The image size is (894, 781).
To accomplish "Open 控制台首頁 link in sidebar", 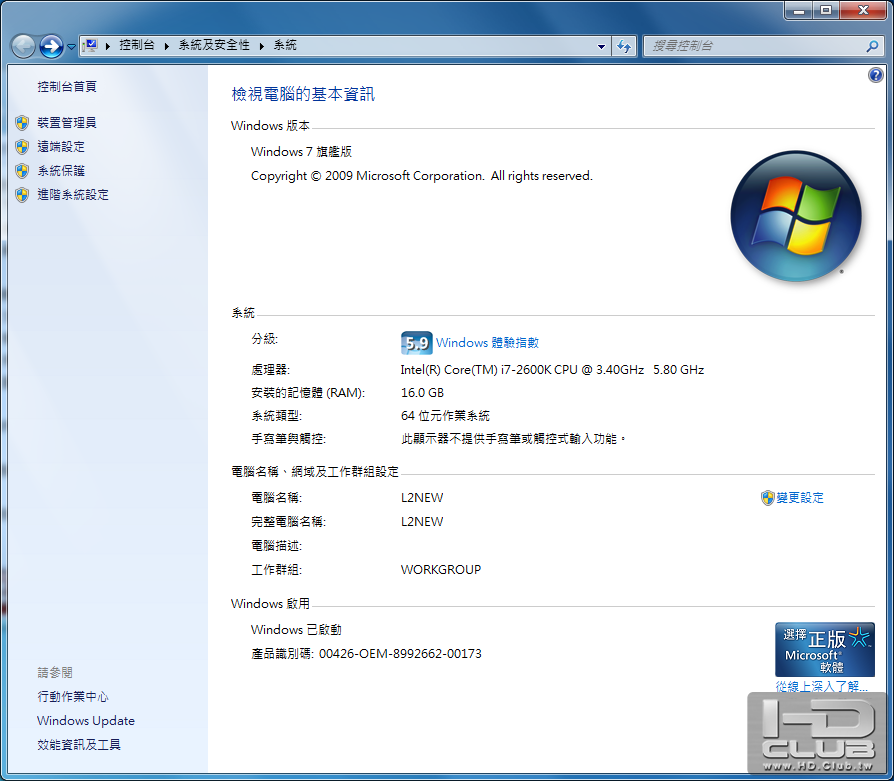I will point(67,87).
